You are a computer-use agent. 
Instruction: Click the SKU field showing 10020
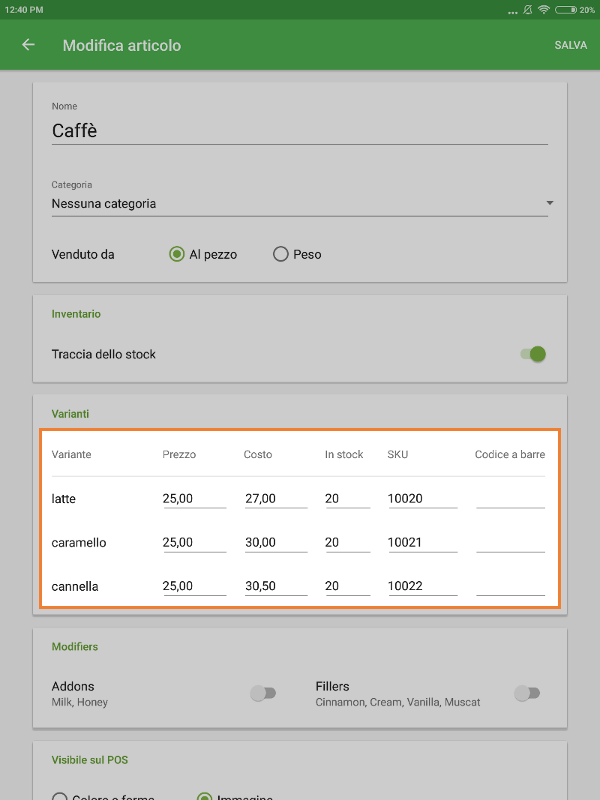tap(422, 498)
